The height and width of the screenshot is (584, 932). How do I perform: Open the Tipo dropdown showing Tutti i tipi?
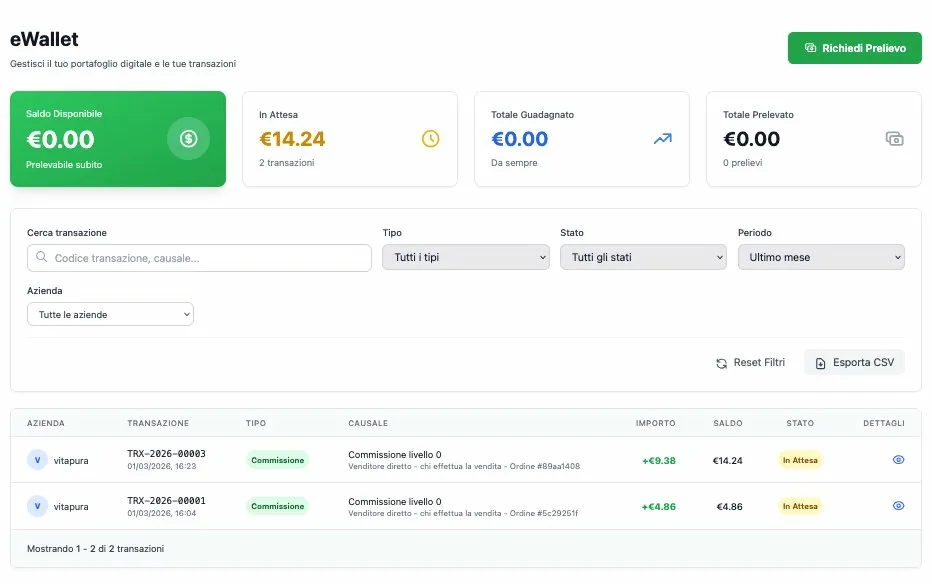click(x=465, y=257)
